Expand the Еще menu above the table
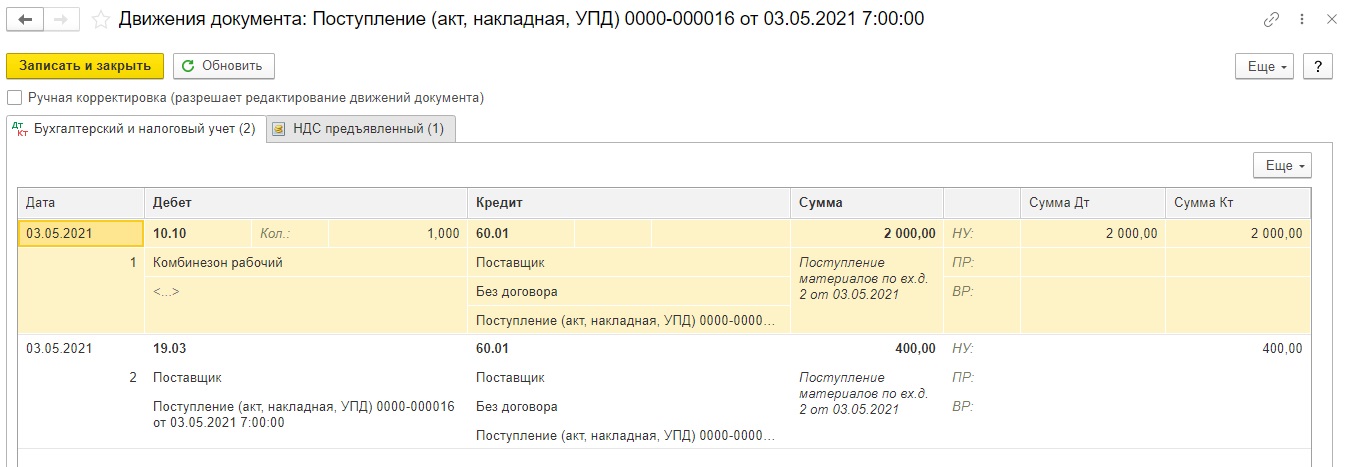 click(1282, 166)
